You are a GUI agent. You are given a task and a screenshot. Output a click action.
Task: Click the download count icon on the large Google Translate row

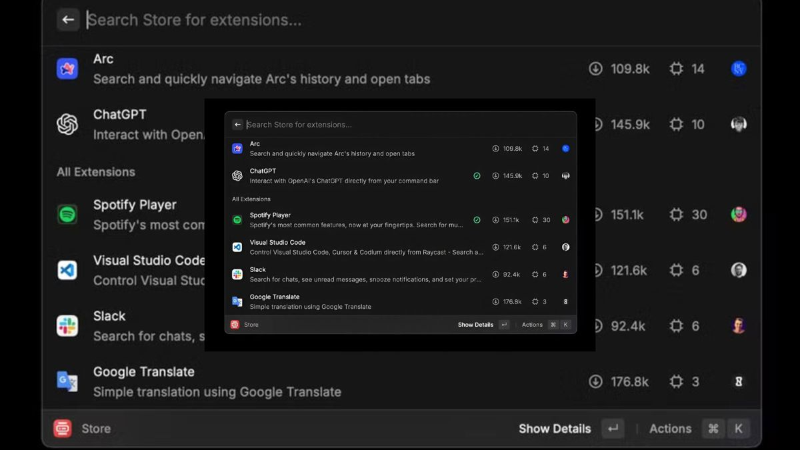(595, 381)
